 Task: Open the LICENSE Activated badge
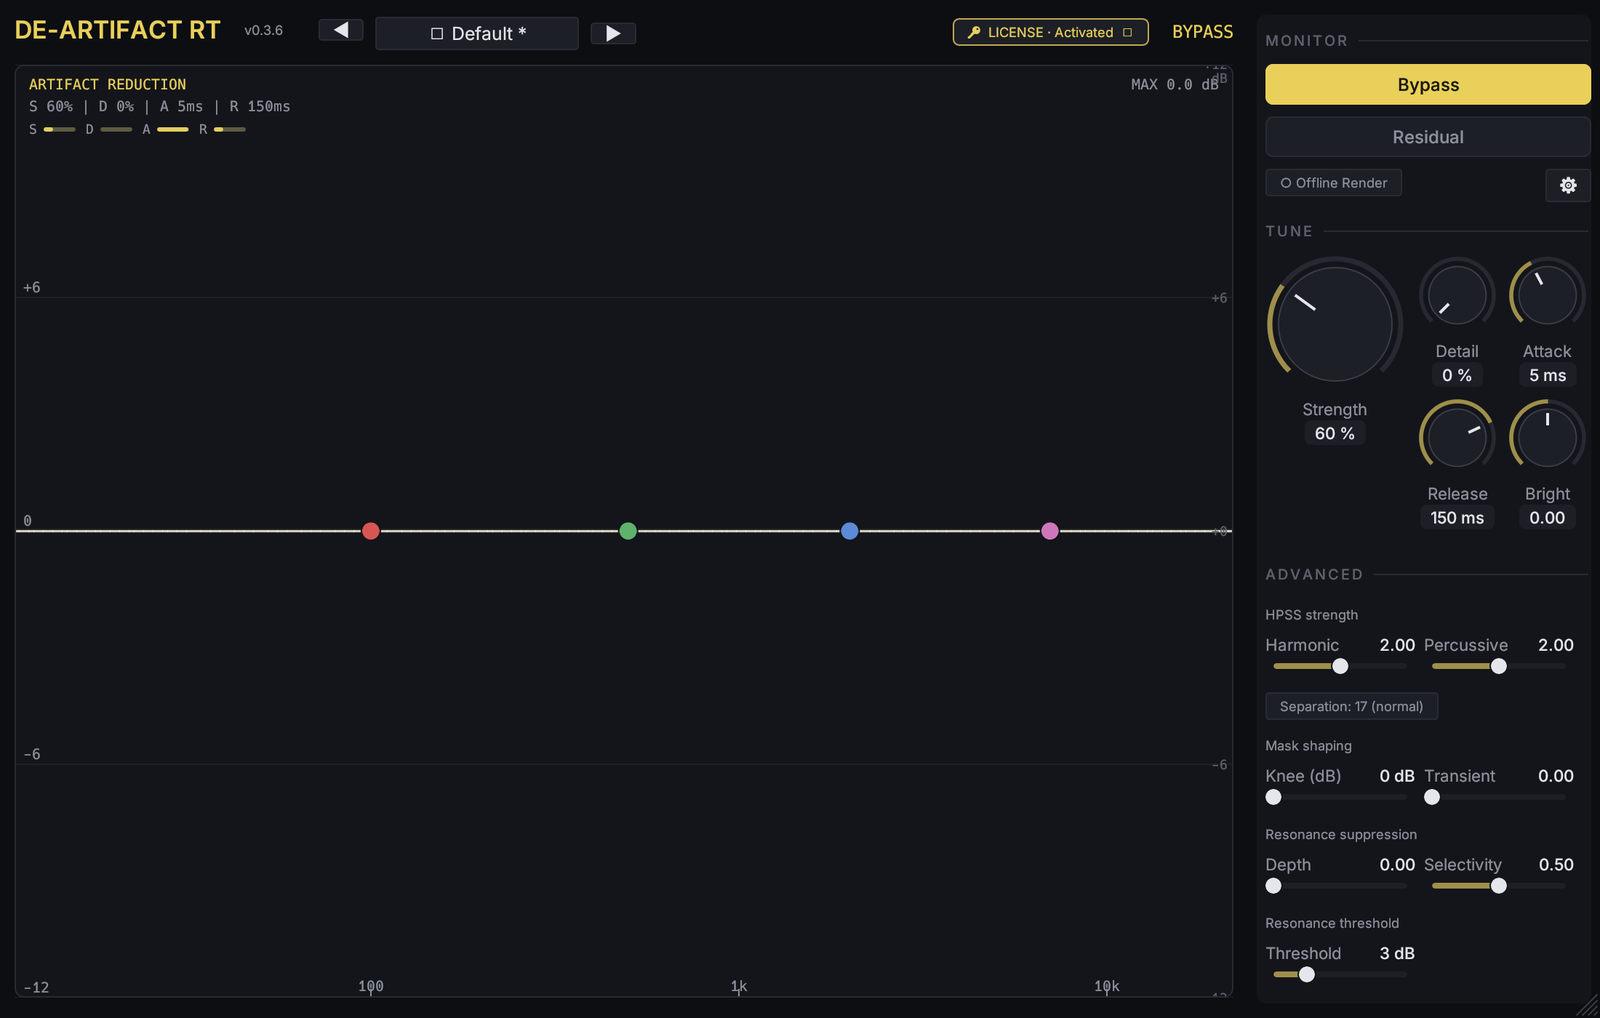coord(1050,32)
